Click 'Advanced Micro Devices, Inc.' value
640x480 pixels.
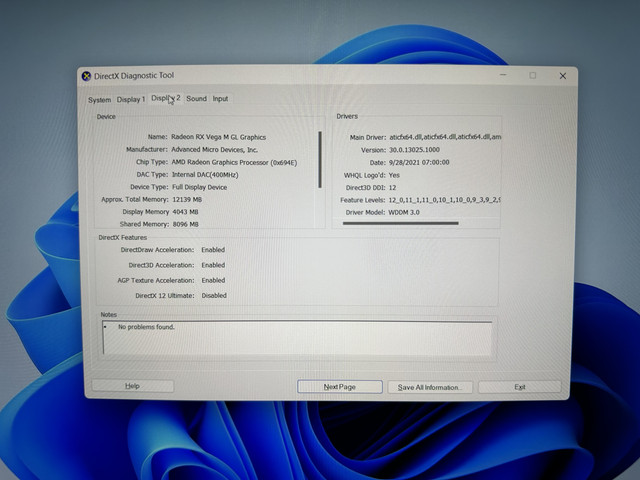214,150
